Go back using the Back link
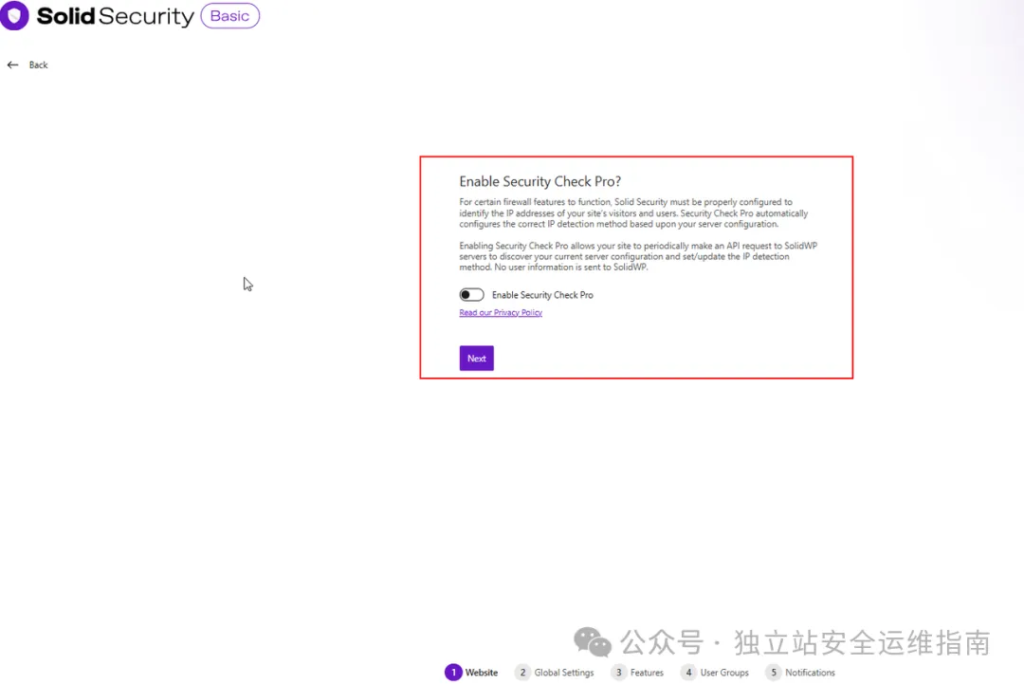The width and height of the screenshot is (1024, 684). click(39, 65)
